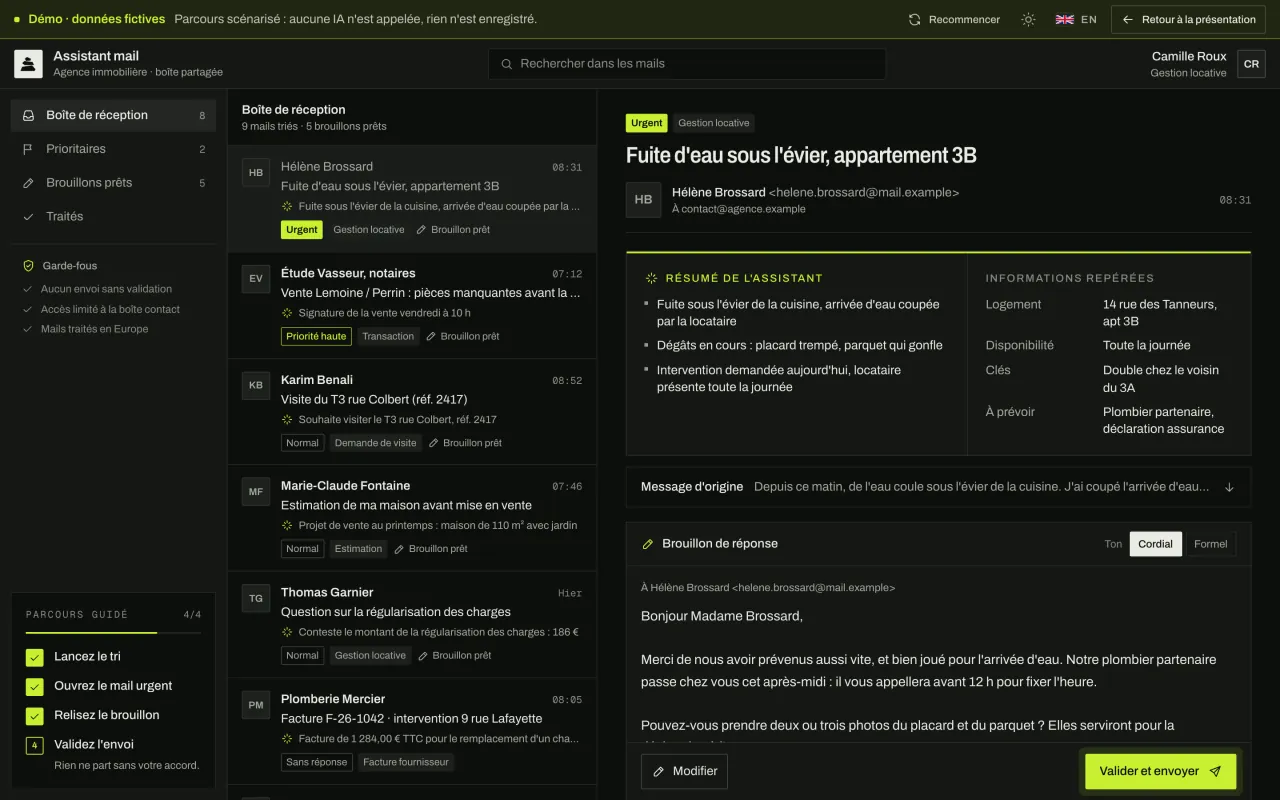
Task: Open Thomas Garnier's charges question mail
Action: (412, 625)
